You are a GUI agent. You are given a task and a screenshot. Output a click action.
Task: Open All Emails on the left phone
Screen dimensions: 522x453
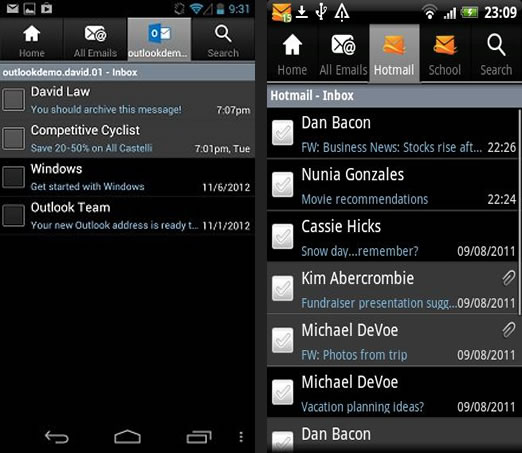(95, 40)
